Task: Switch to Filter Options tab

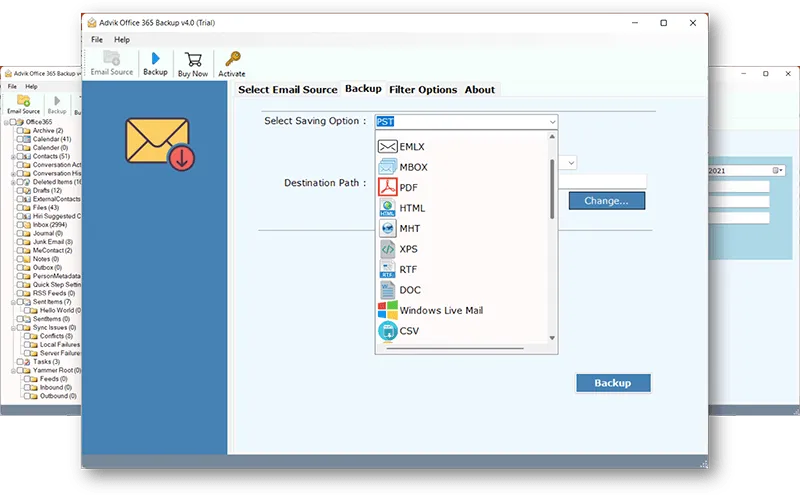Action: [423, 90]
